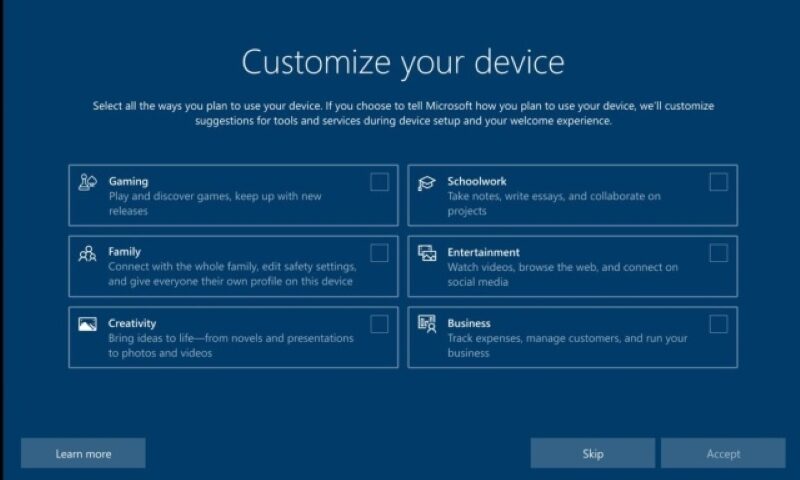Click the Gaming chess piece icon

pos(87,182)
